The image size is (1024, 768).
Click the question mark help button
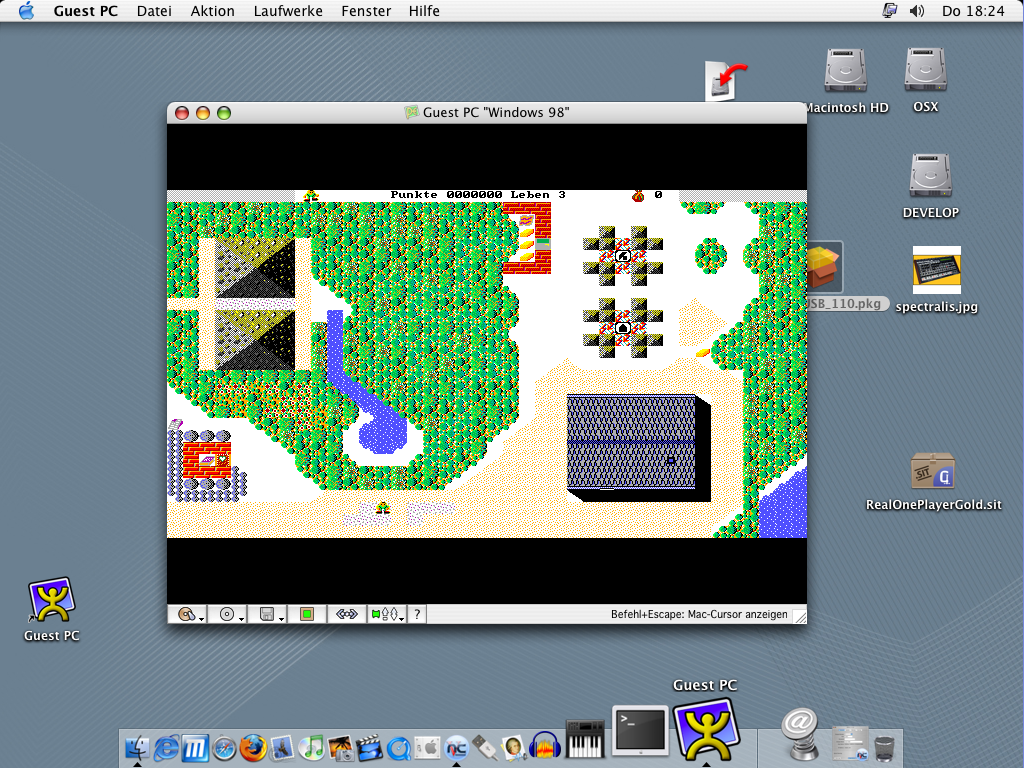coord(417,615)
